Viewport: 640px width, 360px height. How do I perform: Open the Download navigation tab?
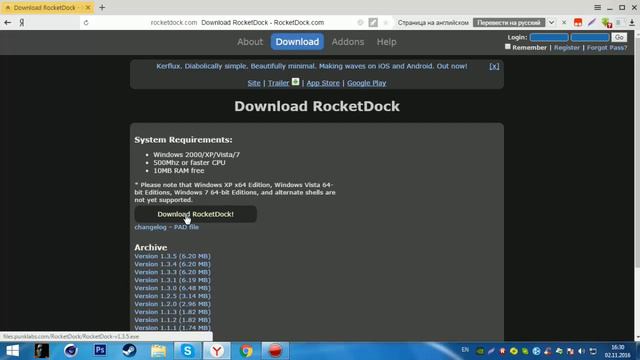coord(297,42)
